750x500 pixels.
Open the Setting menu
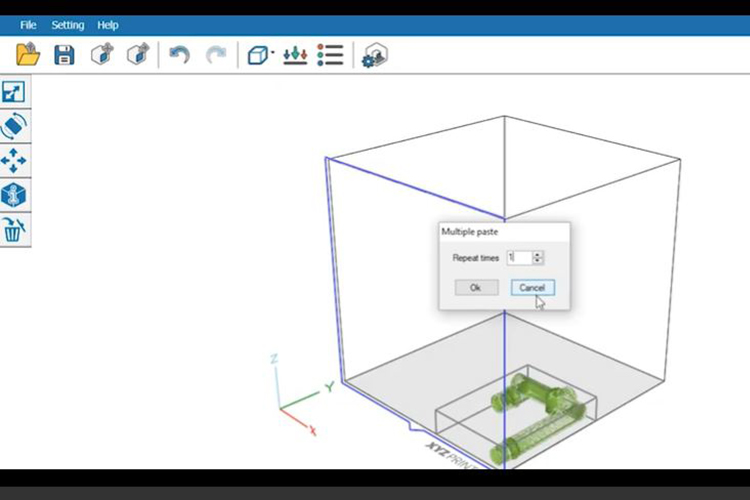pyautogui.click(x=68, y=25)
